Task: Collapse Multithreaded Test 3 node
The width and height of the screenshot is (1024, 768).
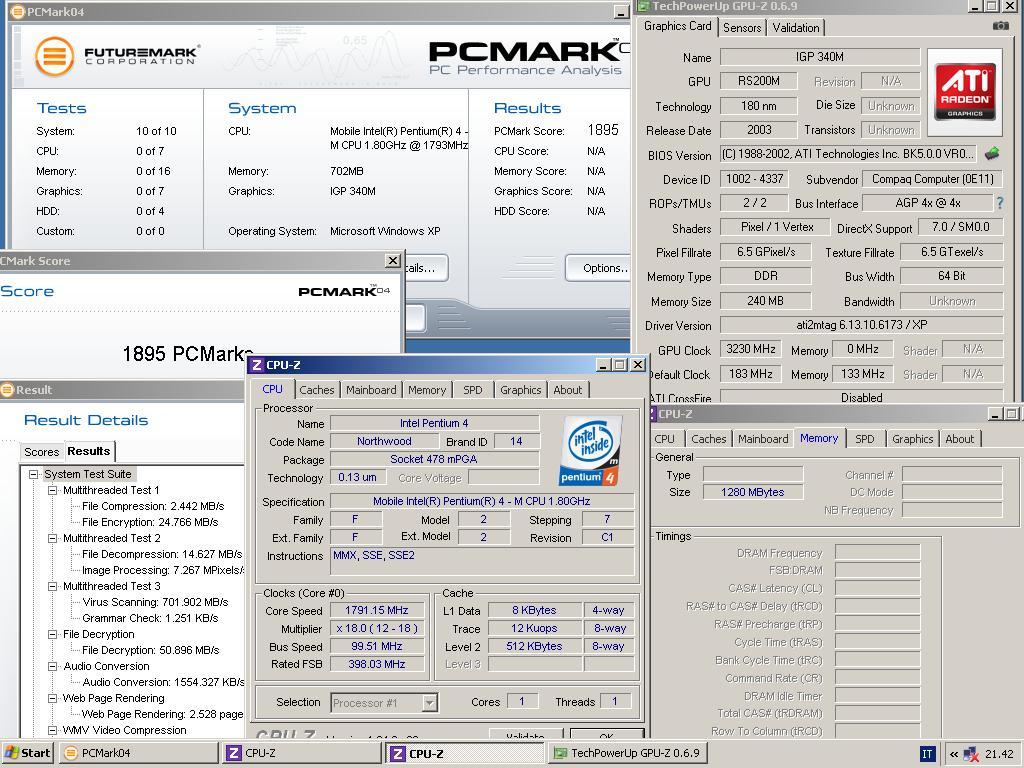Action: [x=52, y=586]
